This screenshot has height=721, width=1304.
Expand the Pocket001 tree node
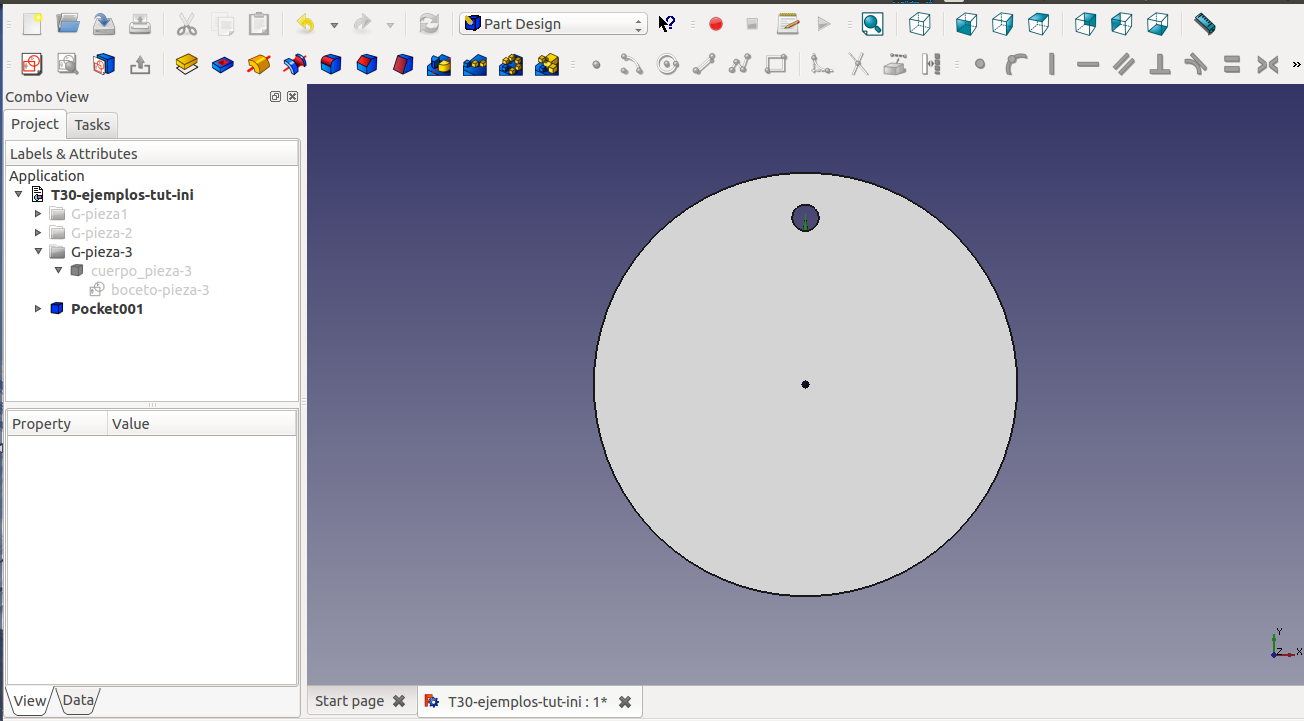tap(38, 309)
